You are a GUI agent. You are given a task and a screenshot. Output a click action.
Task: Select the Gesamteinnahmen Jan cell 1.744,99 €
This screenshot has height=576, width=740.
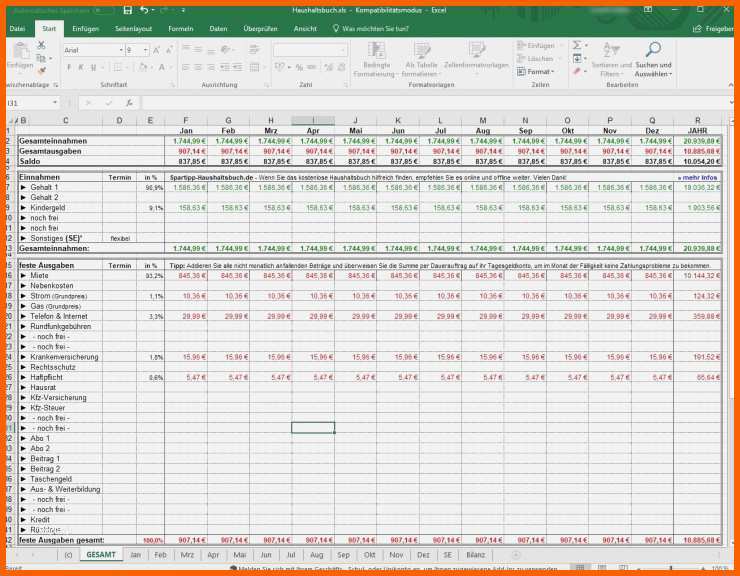point(186,141)
